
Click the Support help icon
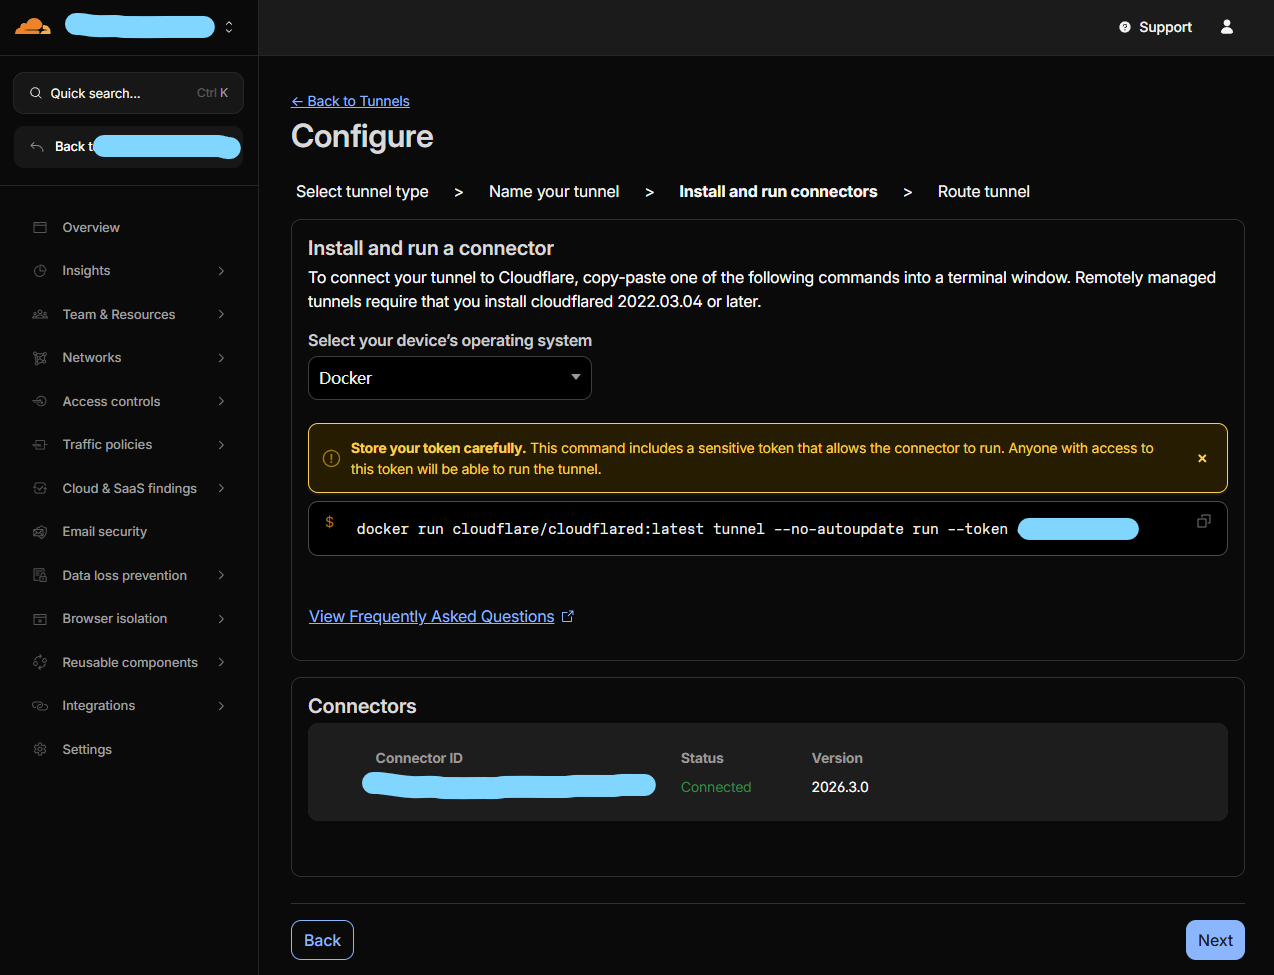[x=1125, y=27]
